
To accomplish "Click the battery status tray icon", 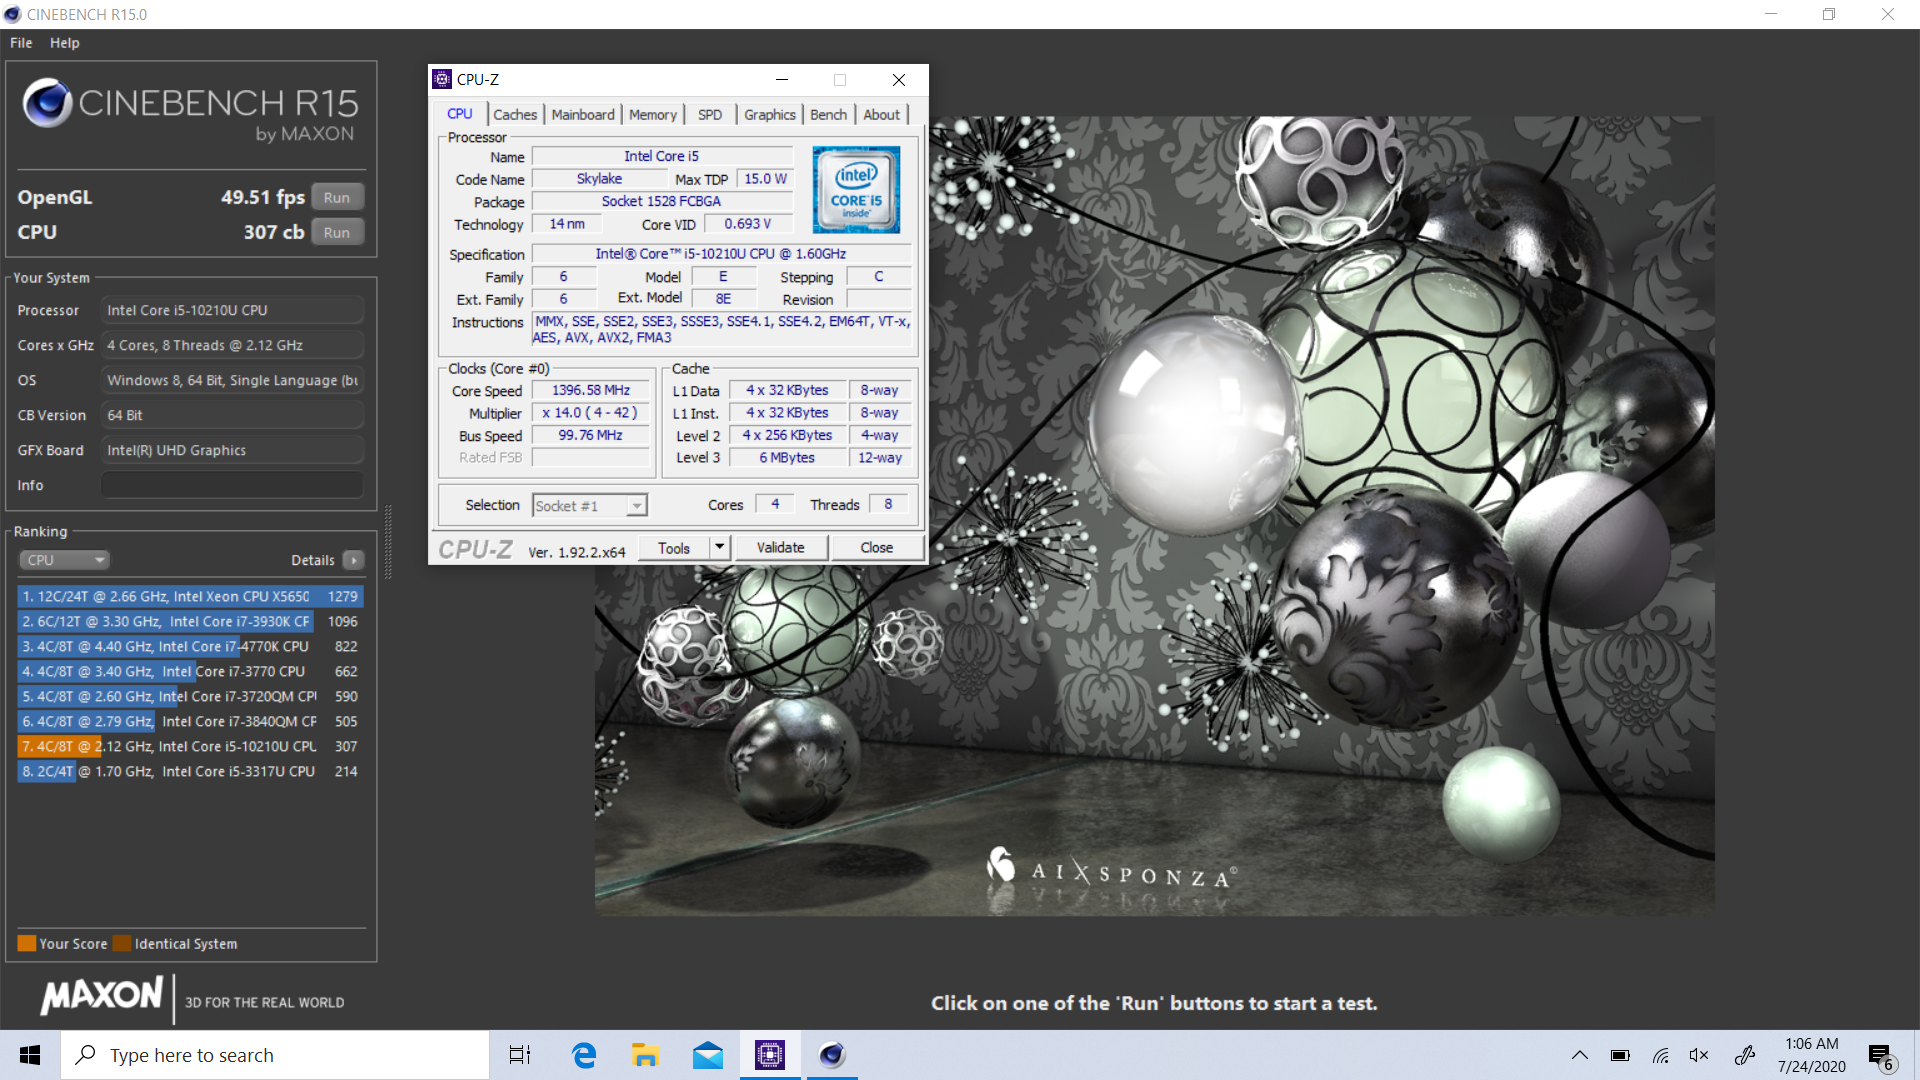I will (1620, 1055).
